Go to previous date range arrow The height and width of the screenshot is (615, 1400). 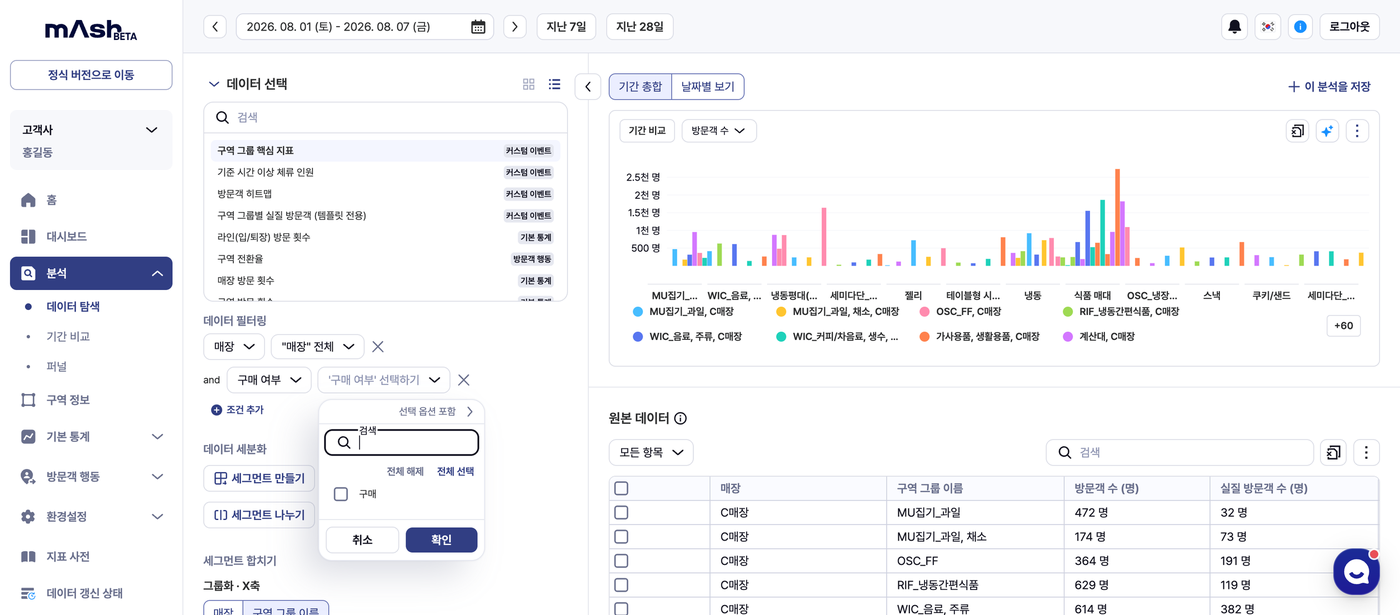[215, 27]
